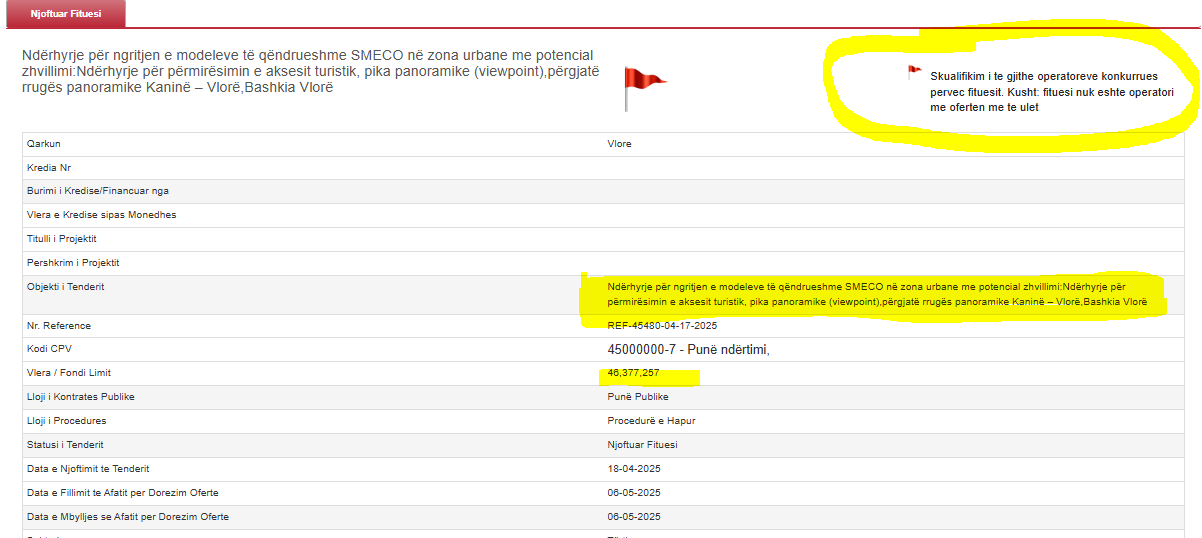
Task: Click the Njoftuar Fituesi status value in table
Action: [x=642, y=445]
